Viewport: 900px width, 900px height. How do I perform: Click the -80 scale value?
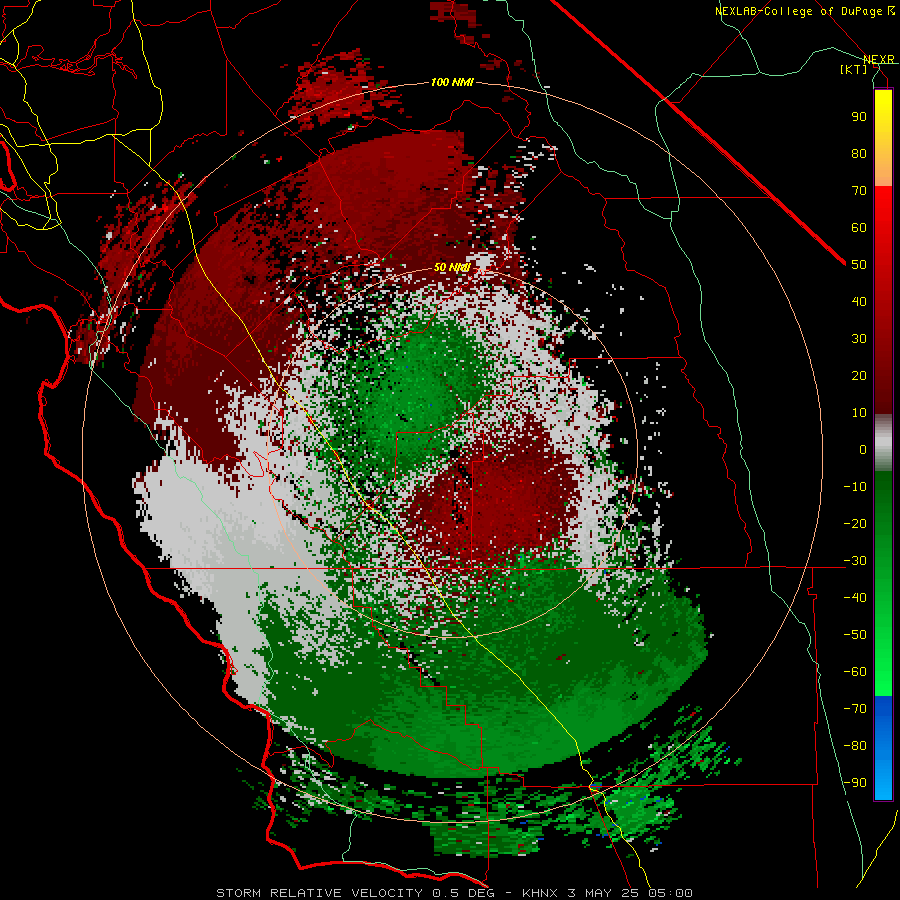855,746
